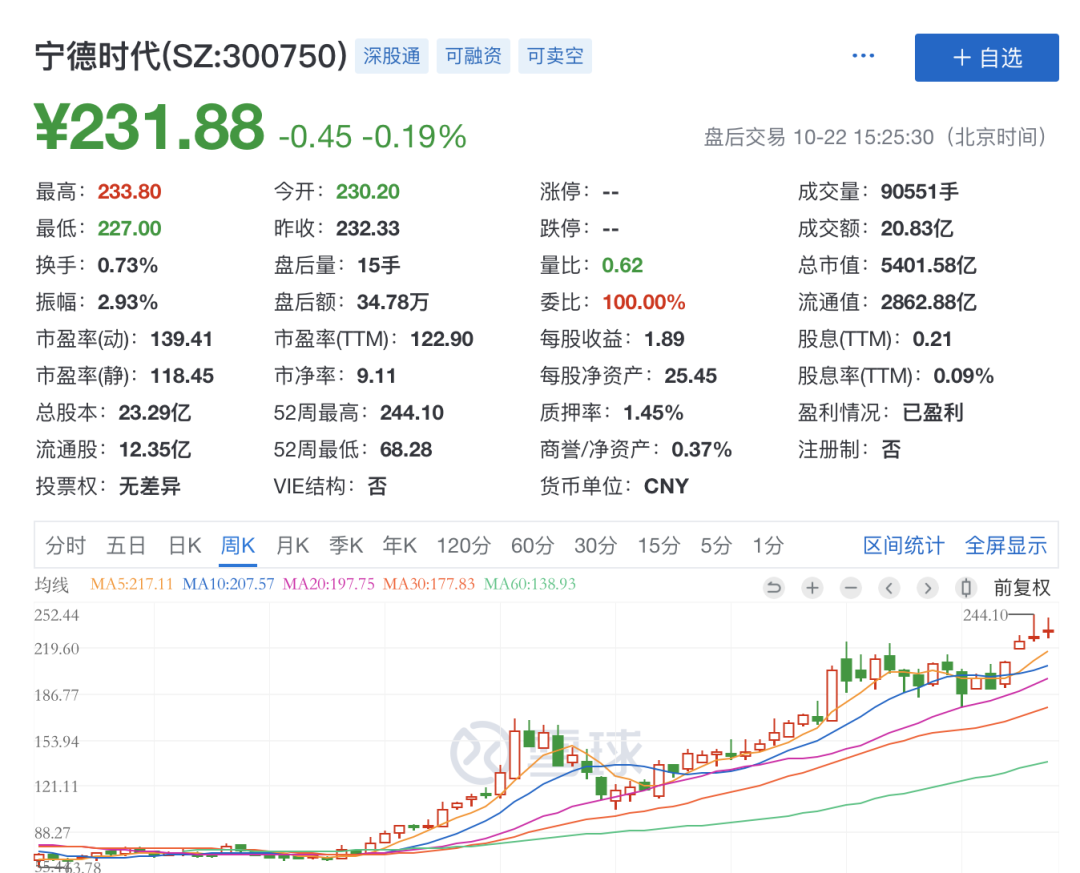This screenshot has width=1080, height=873.
Task: Zoom out chart with minus icon
Action: 851,588
